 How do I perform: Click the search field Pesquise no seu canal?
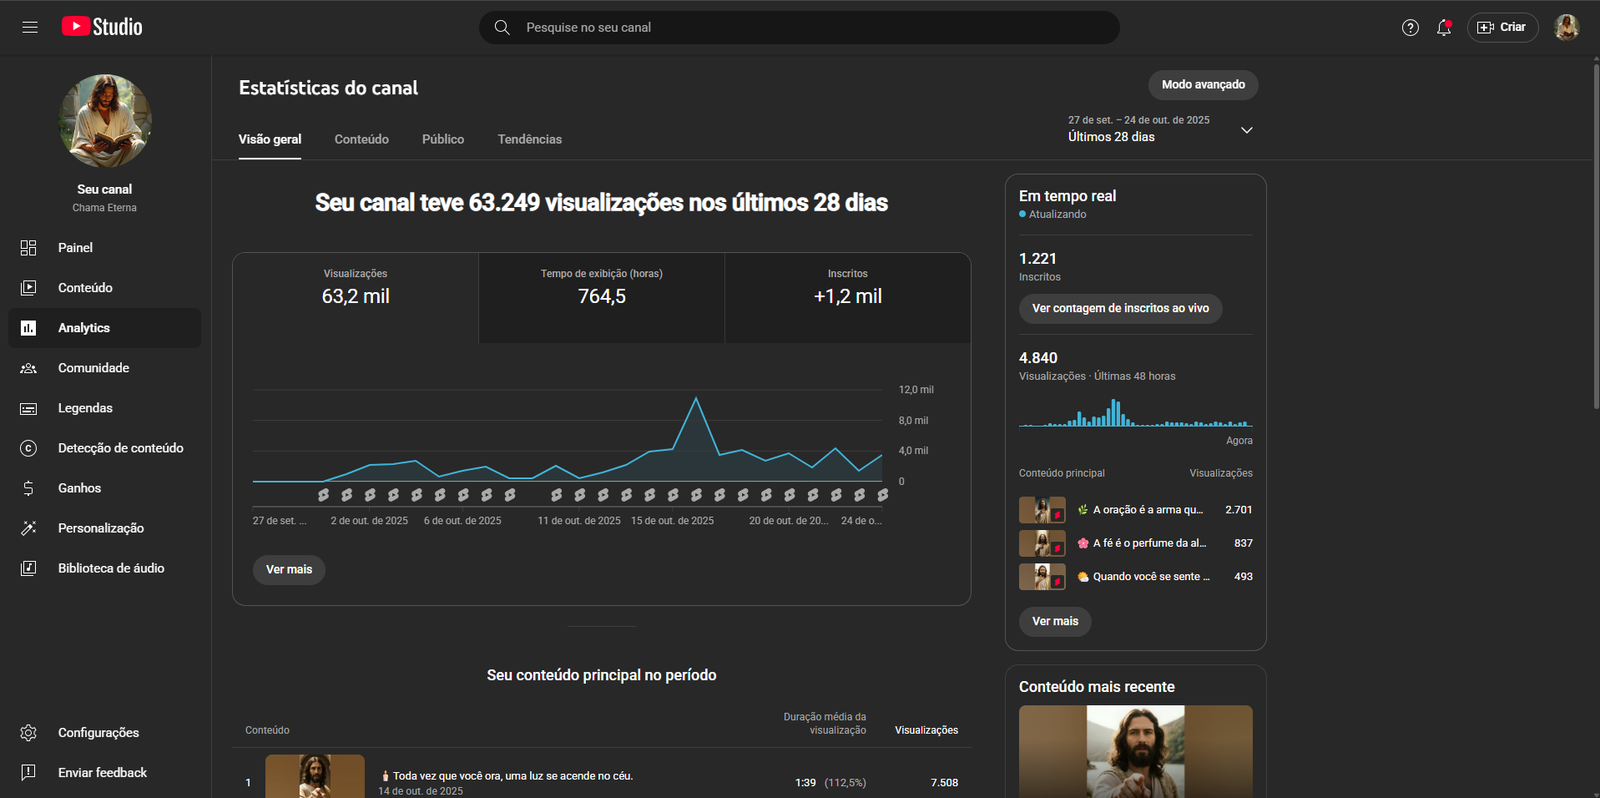(800, 28)
